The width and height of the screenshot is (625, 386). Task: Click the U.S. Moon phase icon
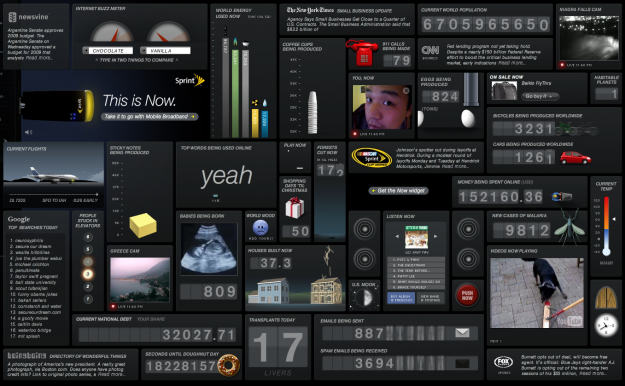(365, 297)
